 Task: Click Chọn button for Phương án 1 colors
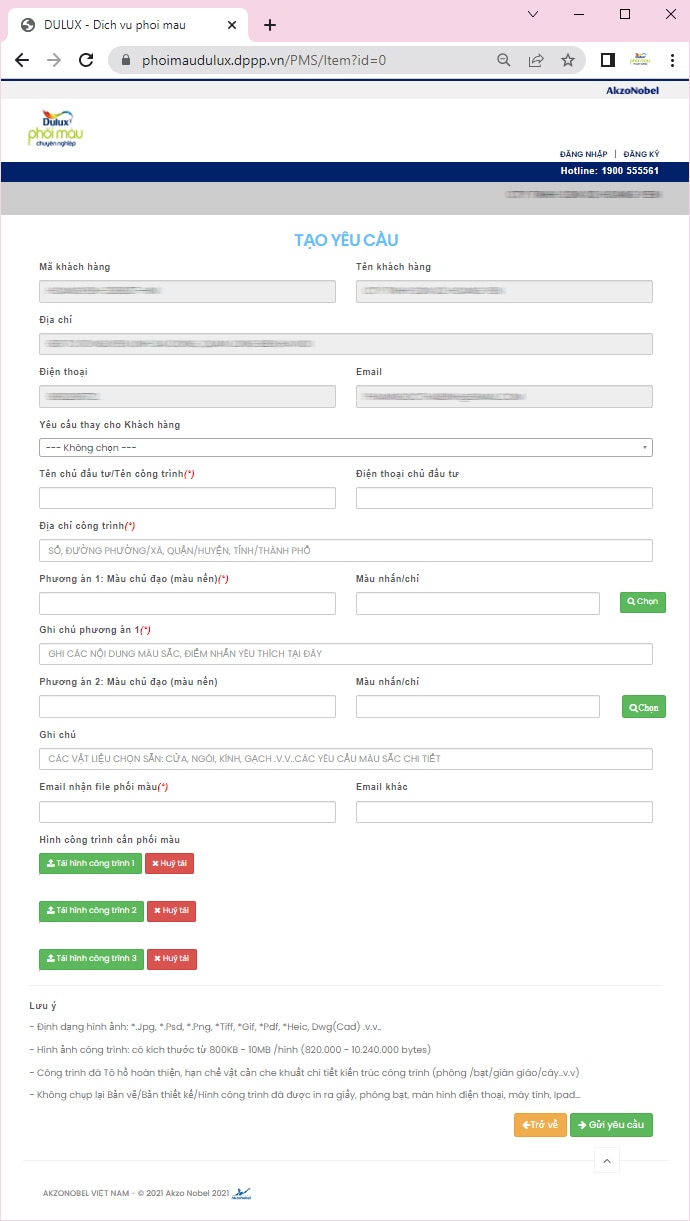pyautogui.click(x=642, y=602)
